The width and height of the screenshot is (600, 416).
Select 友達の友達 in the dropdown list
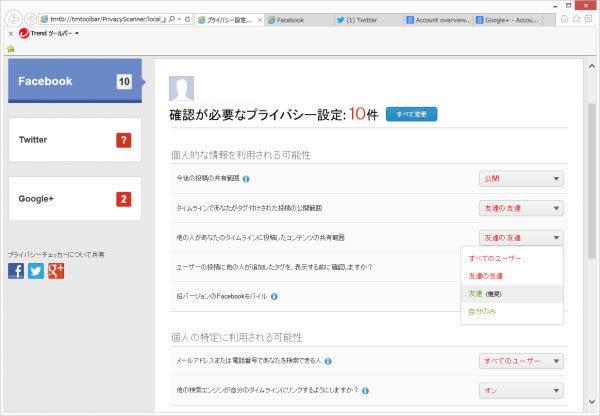(512, 276)
